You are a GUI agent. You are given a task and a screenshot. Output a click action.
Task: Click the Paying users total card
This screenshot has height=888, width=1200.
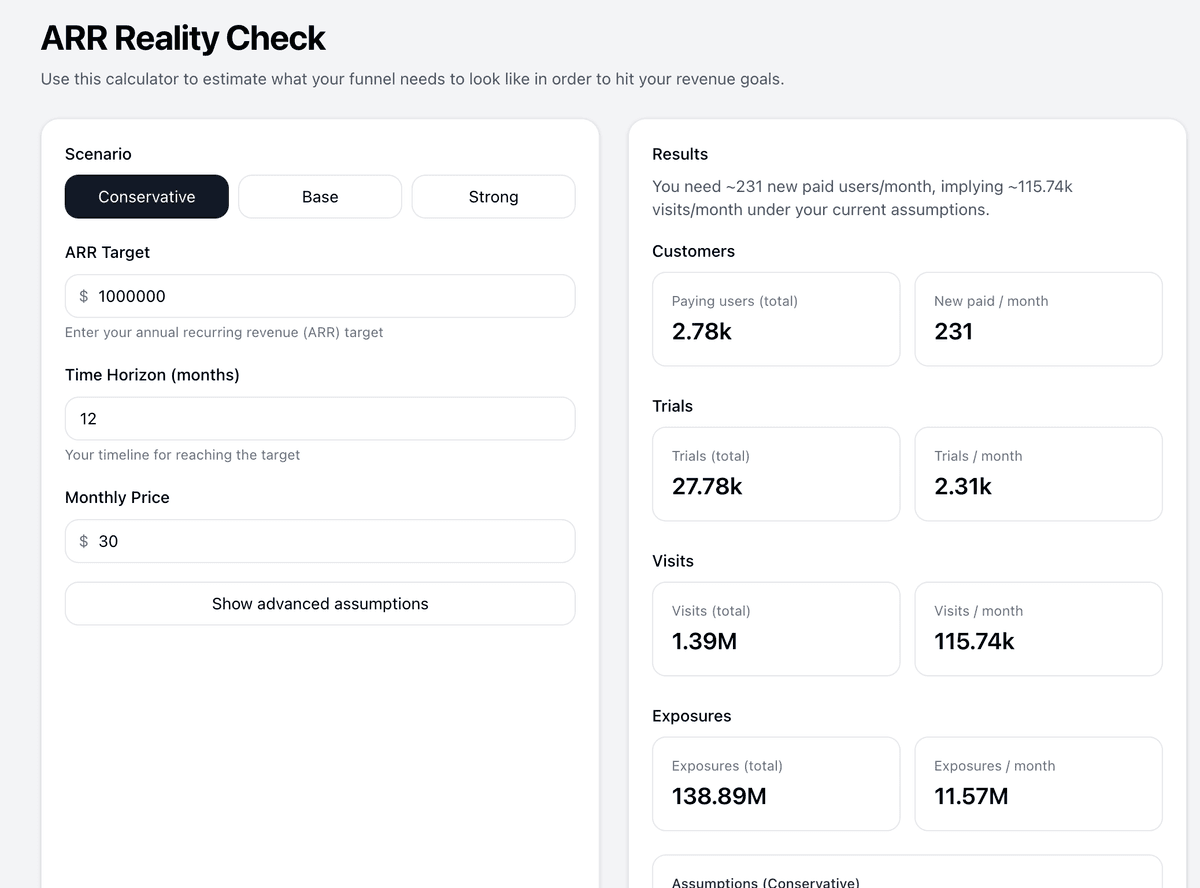tap(776, 319)
